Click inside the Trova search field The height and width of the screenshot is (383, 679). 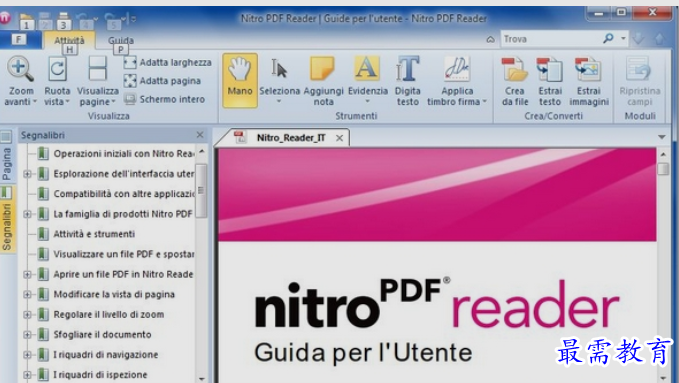pyautogui.click(x=551, y=39)
